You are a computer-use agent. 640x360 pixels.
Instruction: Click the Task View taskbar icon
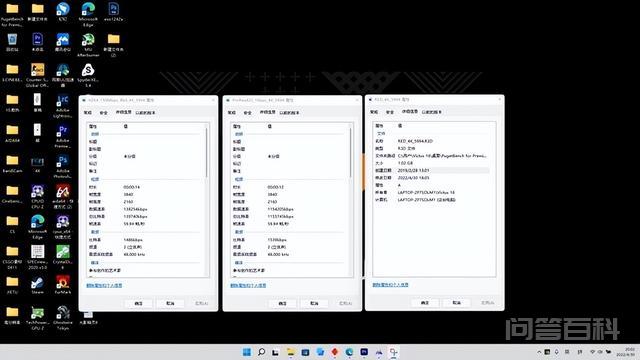click(x=276, y=352)
